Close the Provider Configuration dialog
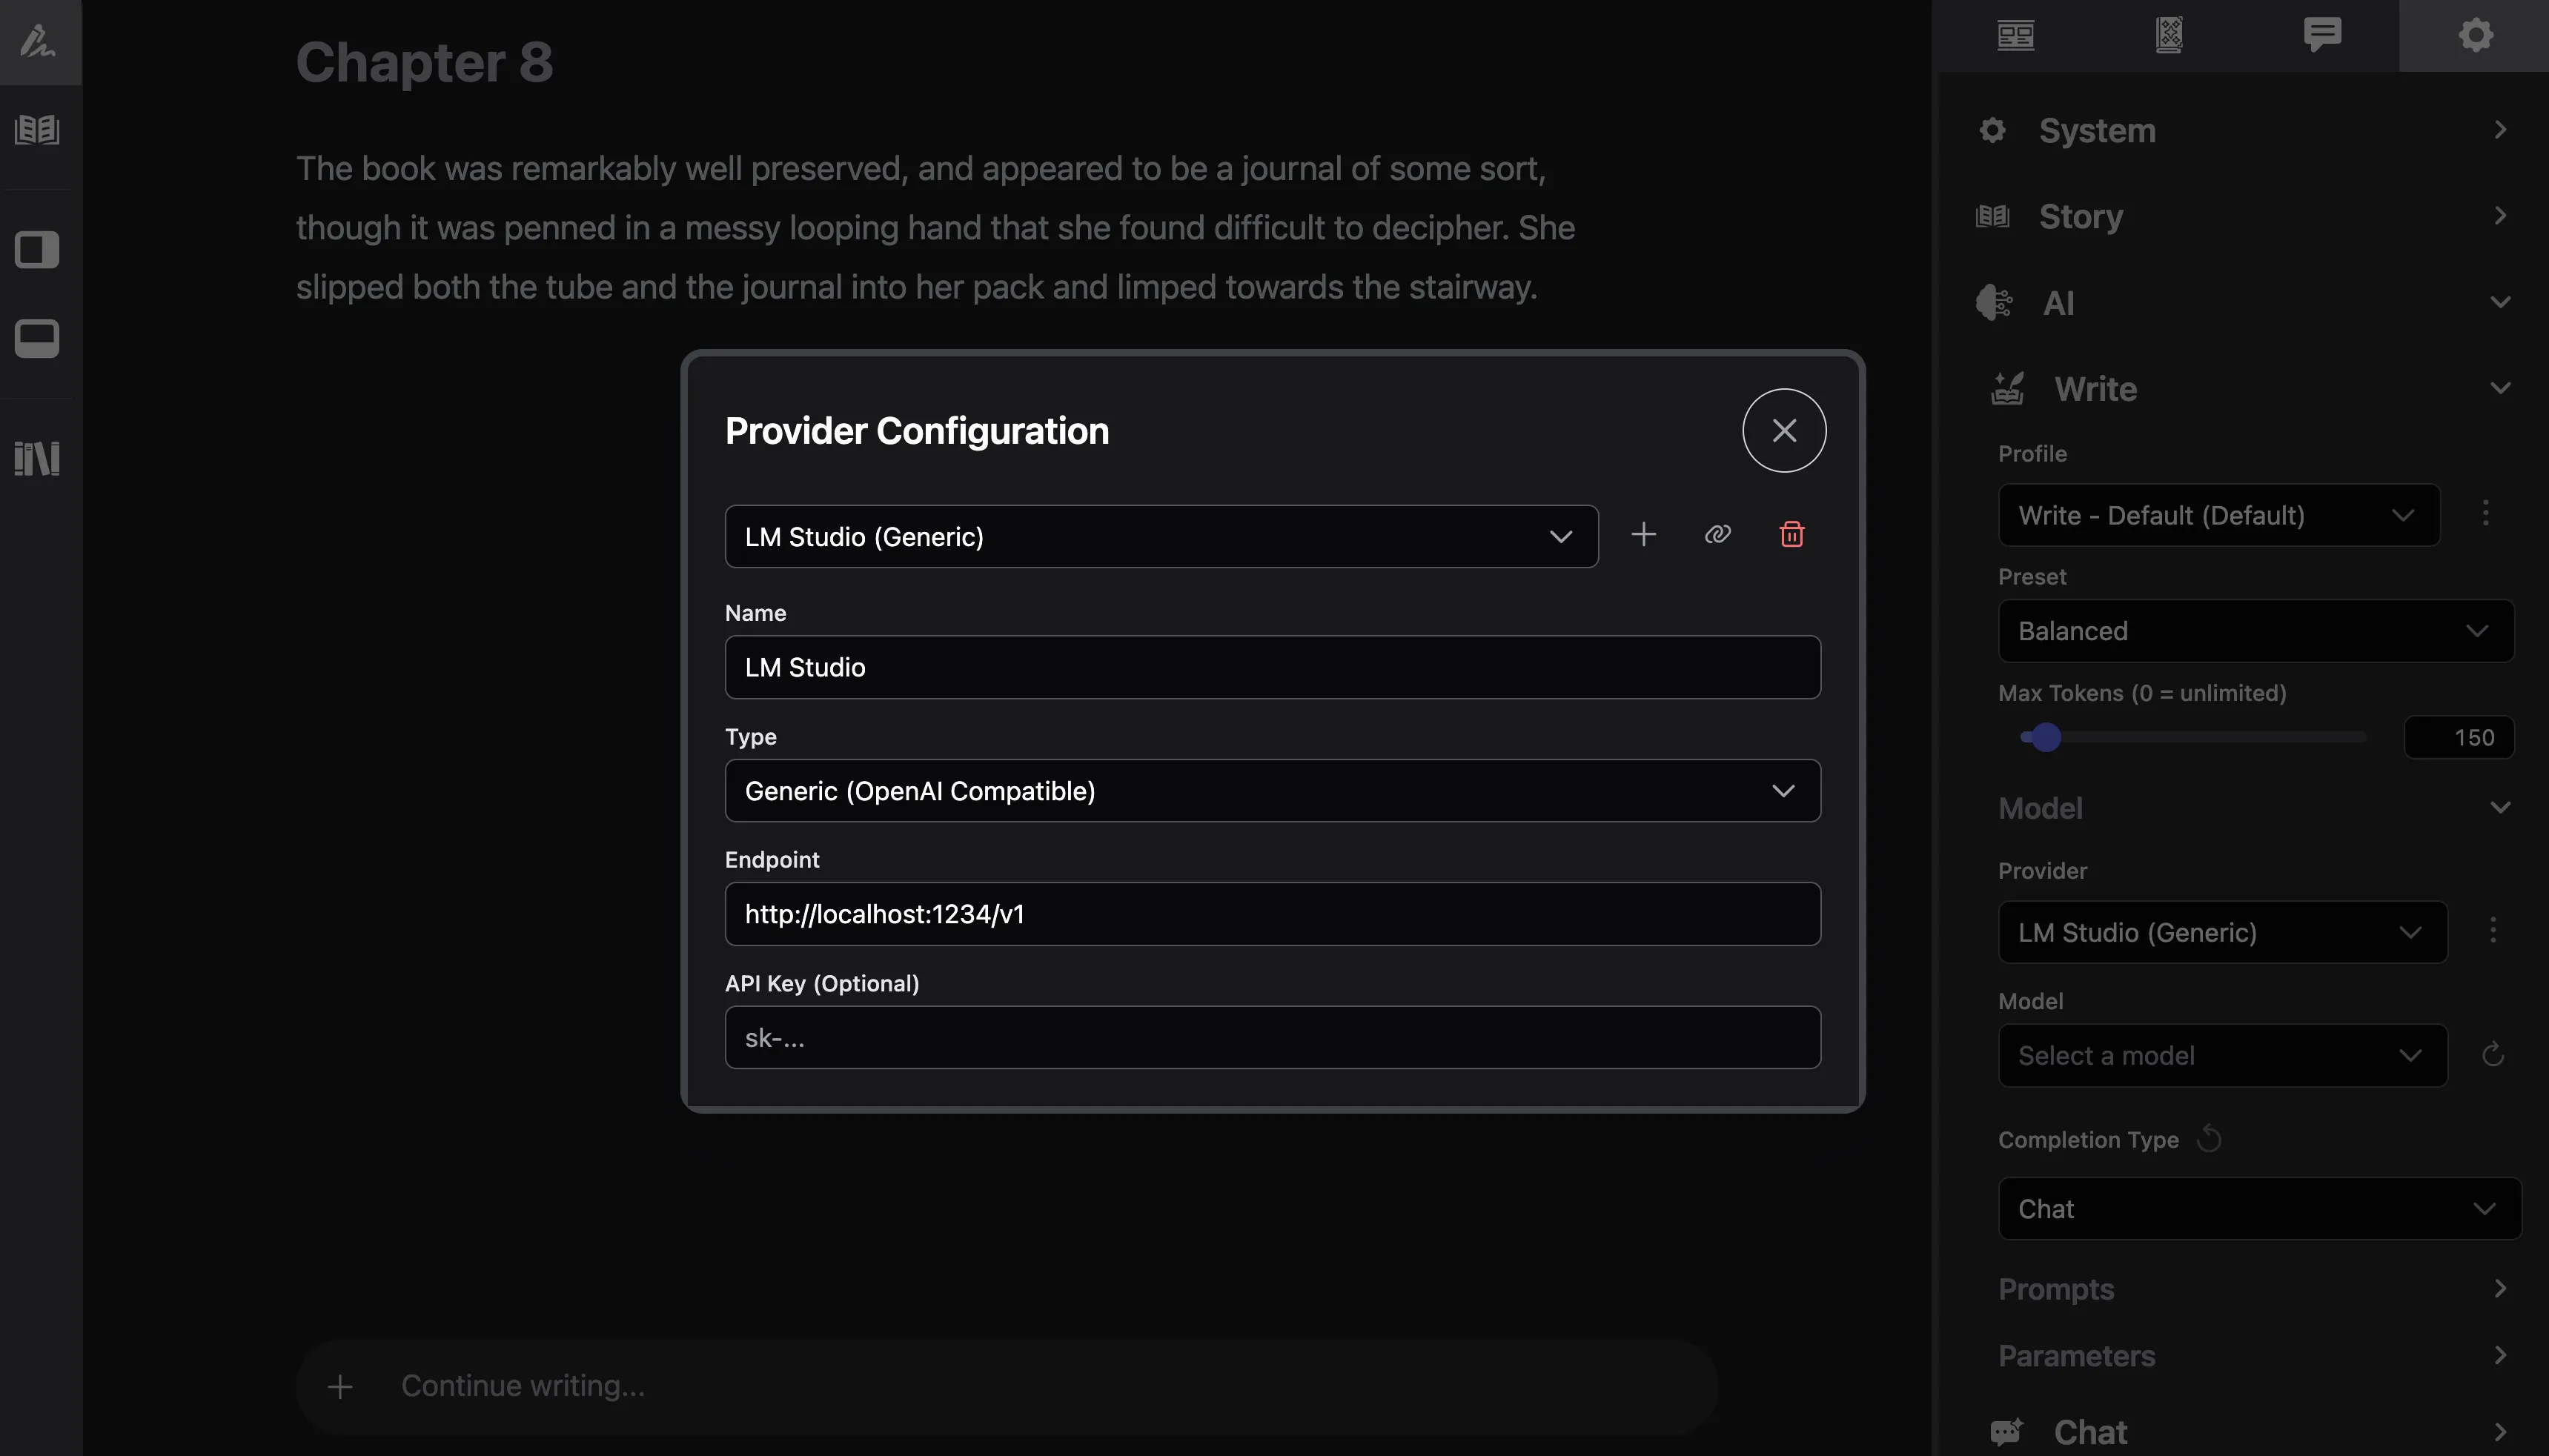The width and height of the screenshot is (2549, 1456). pos(1784,430)
